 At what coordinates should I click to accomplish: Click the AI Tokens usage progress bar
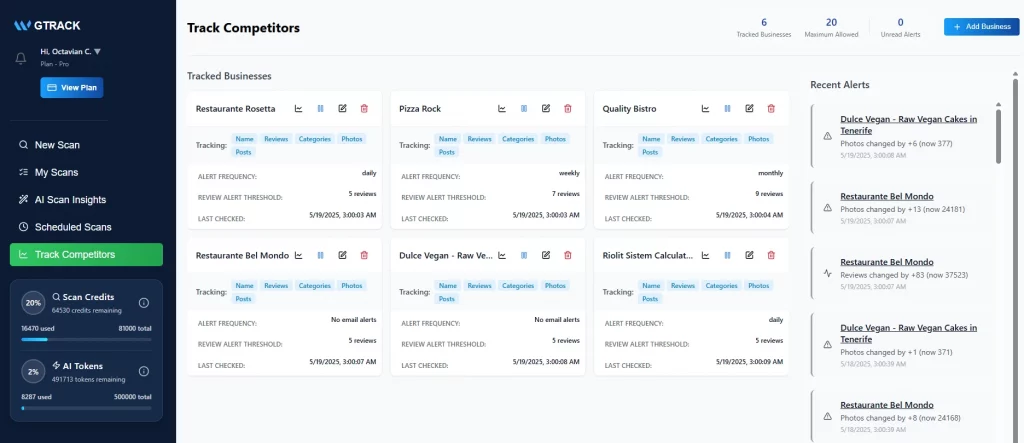click(x=86, y=408)
